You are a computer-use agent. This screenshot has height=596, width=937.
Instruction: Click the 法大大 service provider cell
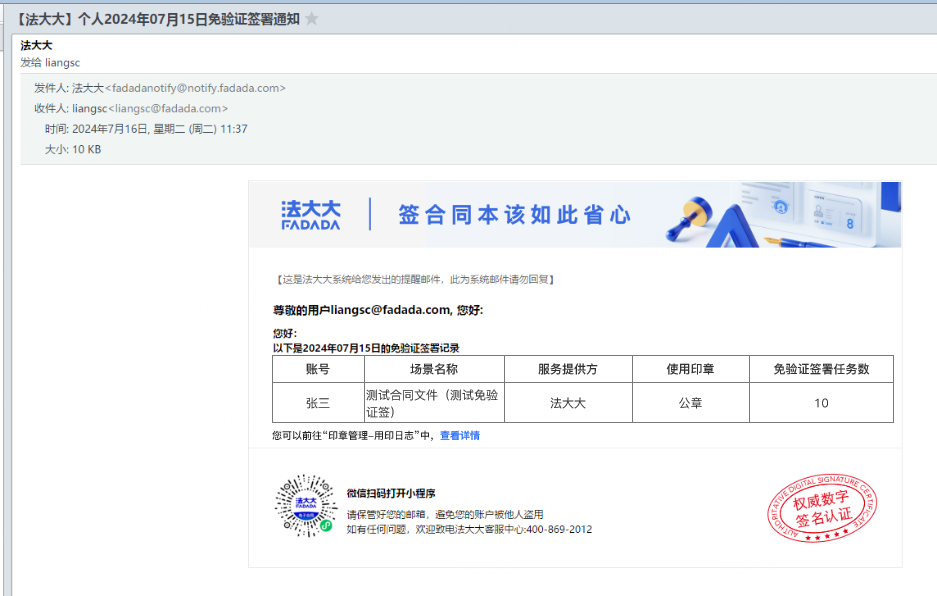point(568,403)
